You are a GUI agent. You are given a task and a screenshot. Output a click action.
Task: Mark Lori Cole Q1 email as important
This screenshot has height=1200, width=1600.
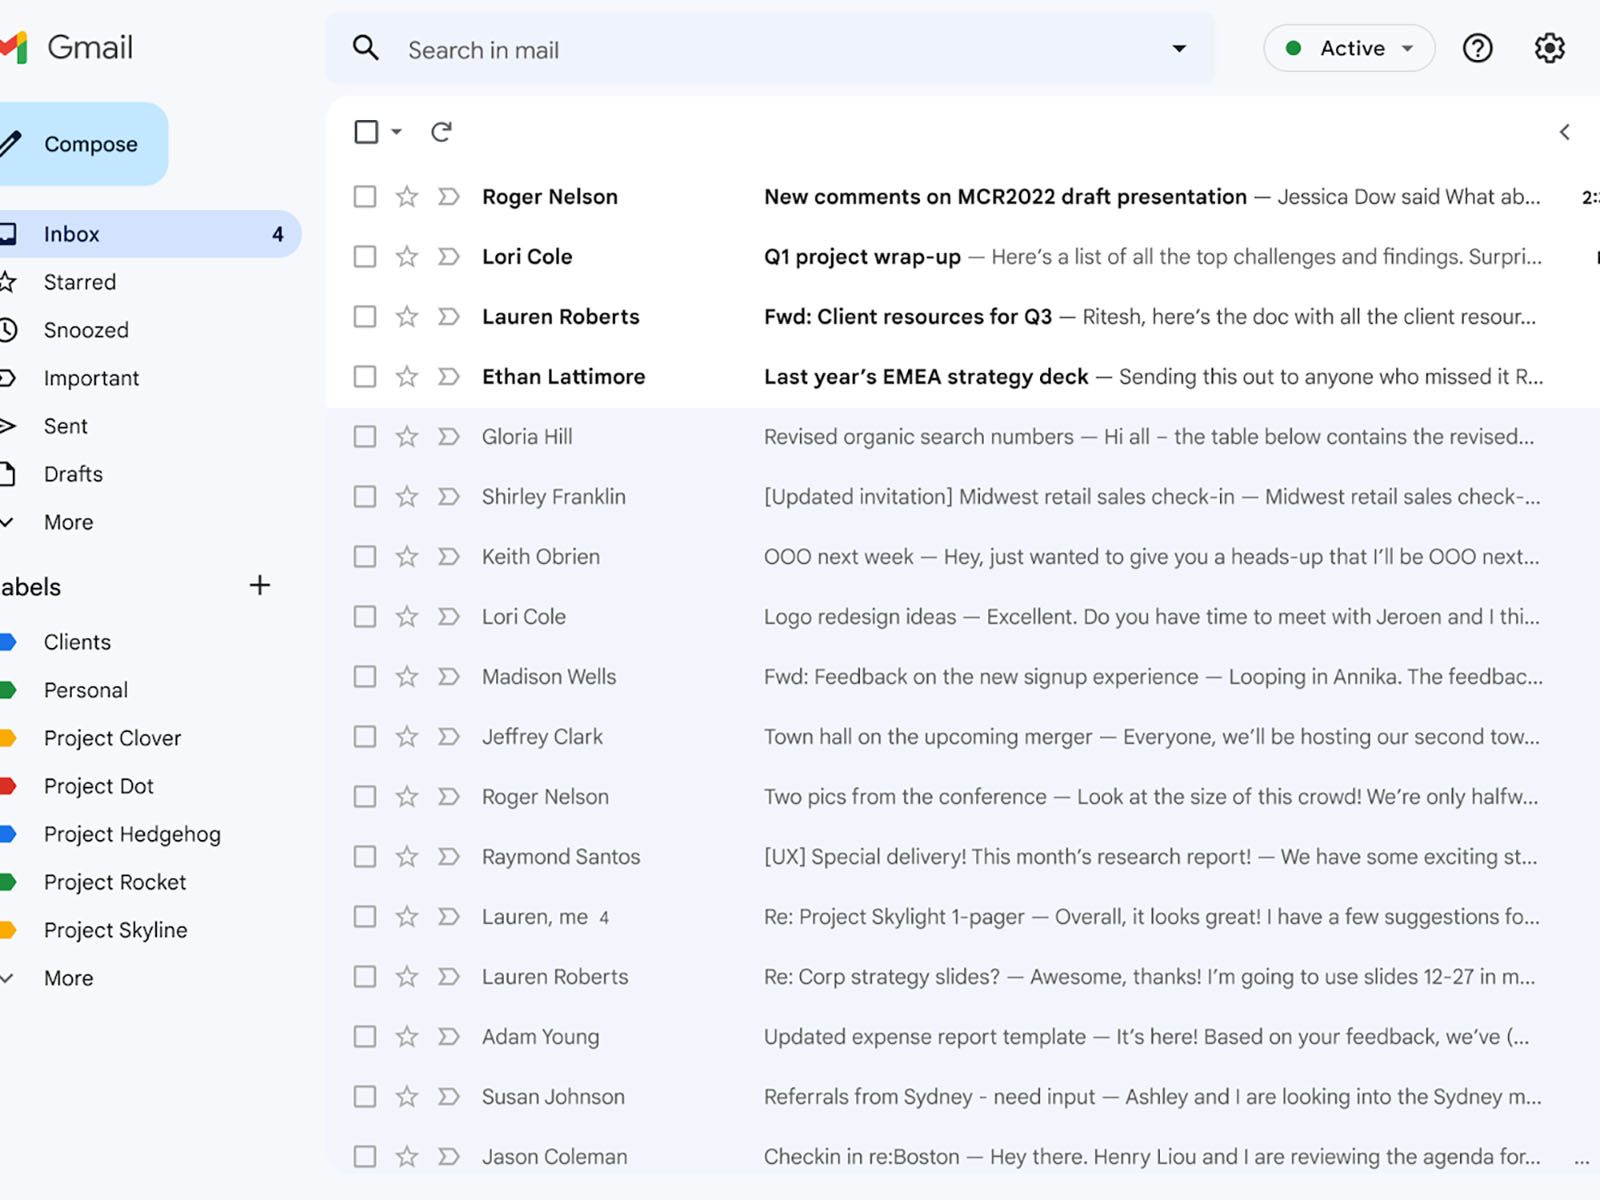tap(449, 257)
